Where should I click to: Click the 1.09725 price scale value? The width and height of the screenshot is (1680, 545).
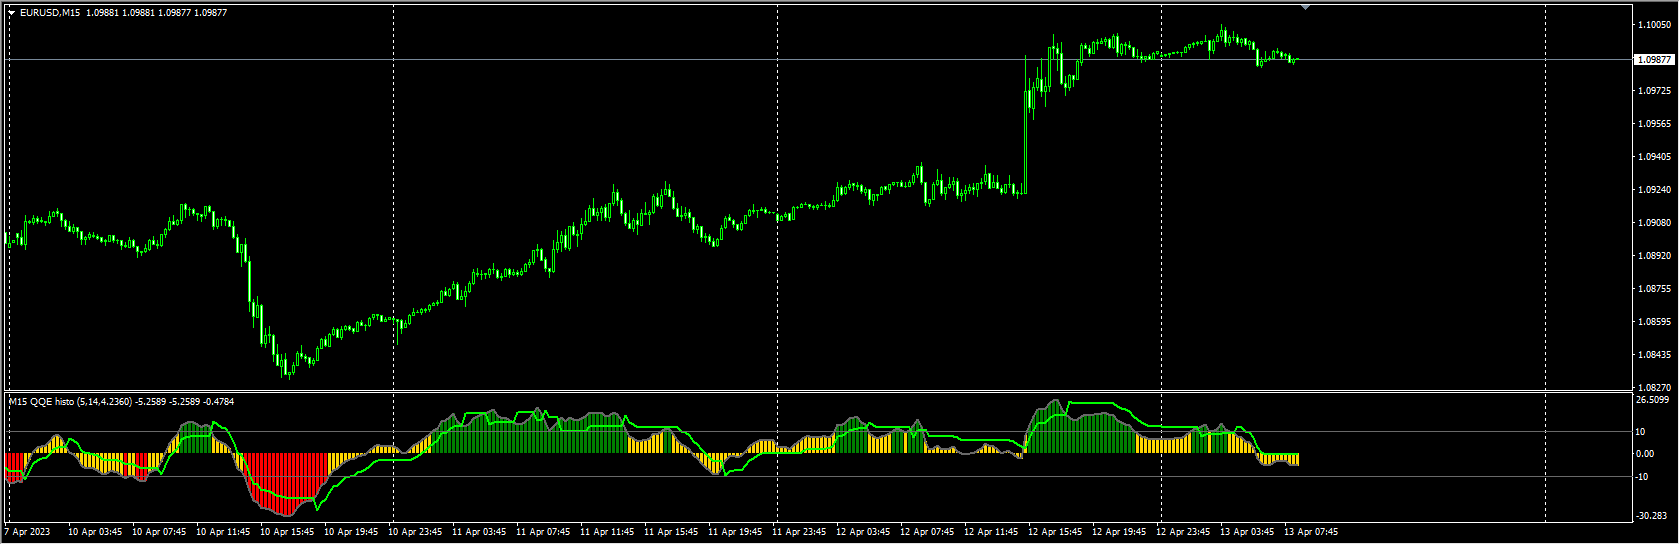(x=1655, y=91)
